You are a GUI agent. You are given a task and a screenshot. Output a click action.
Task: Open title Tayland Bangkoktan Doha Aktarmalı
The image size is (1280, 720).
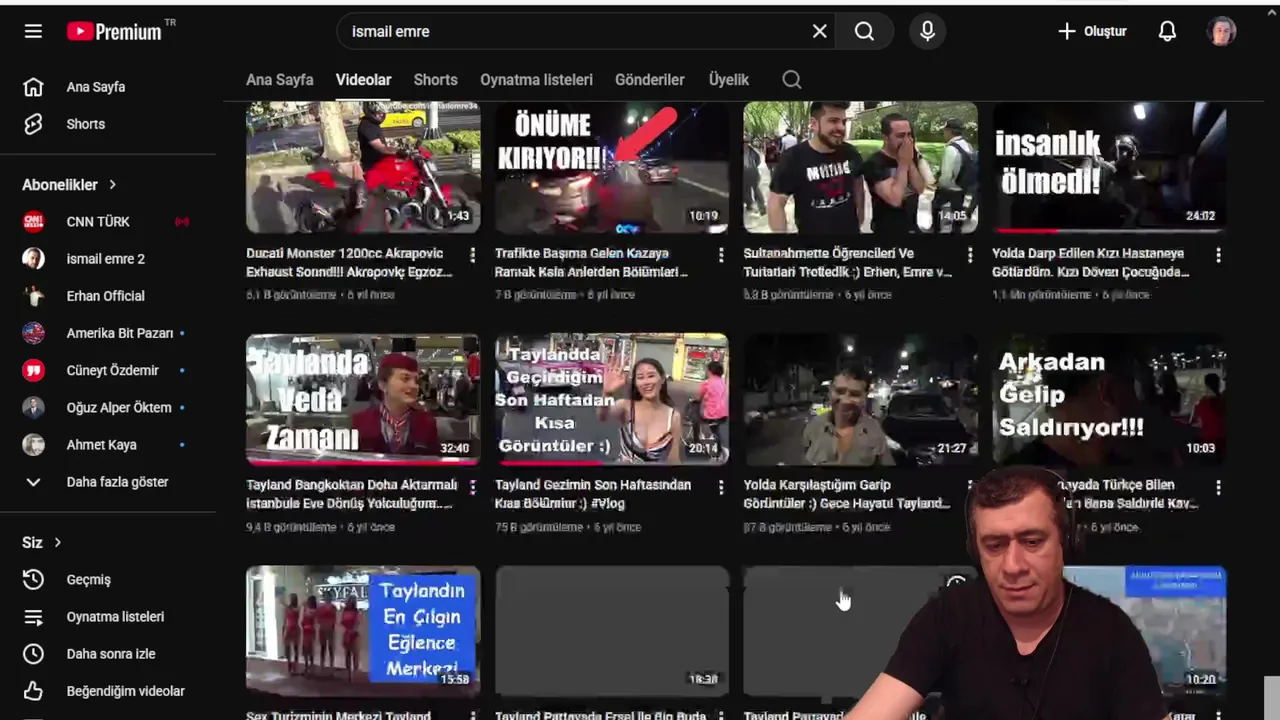coord(352,494)
